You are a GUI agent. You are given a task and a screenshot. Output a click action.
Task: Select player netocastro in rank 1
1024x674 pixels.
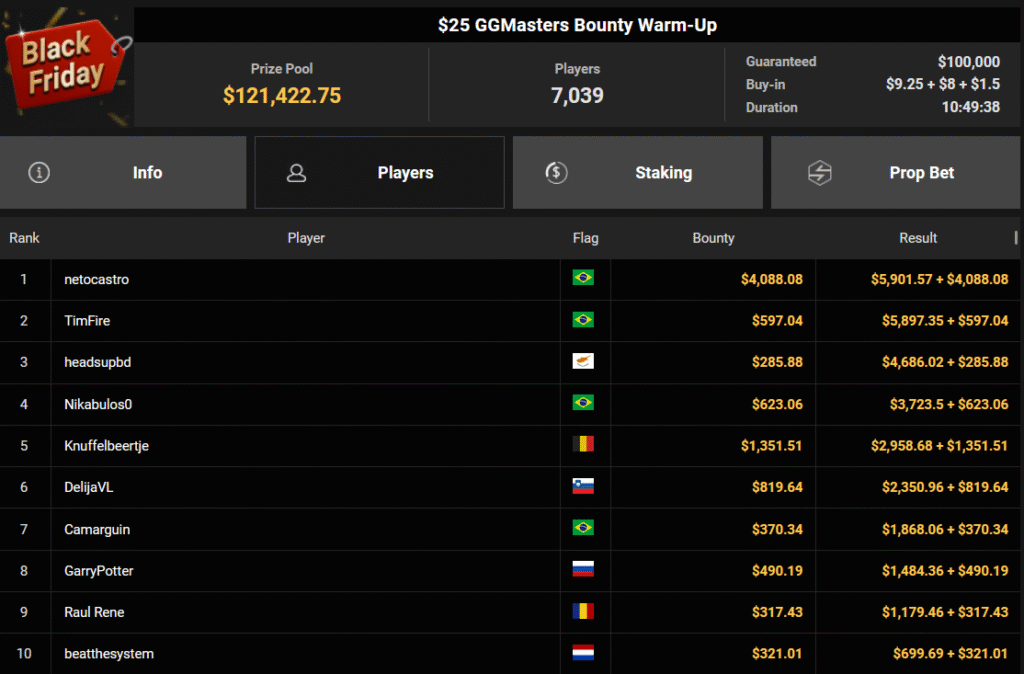[x=96, y=279]
